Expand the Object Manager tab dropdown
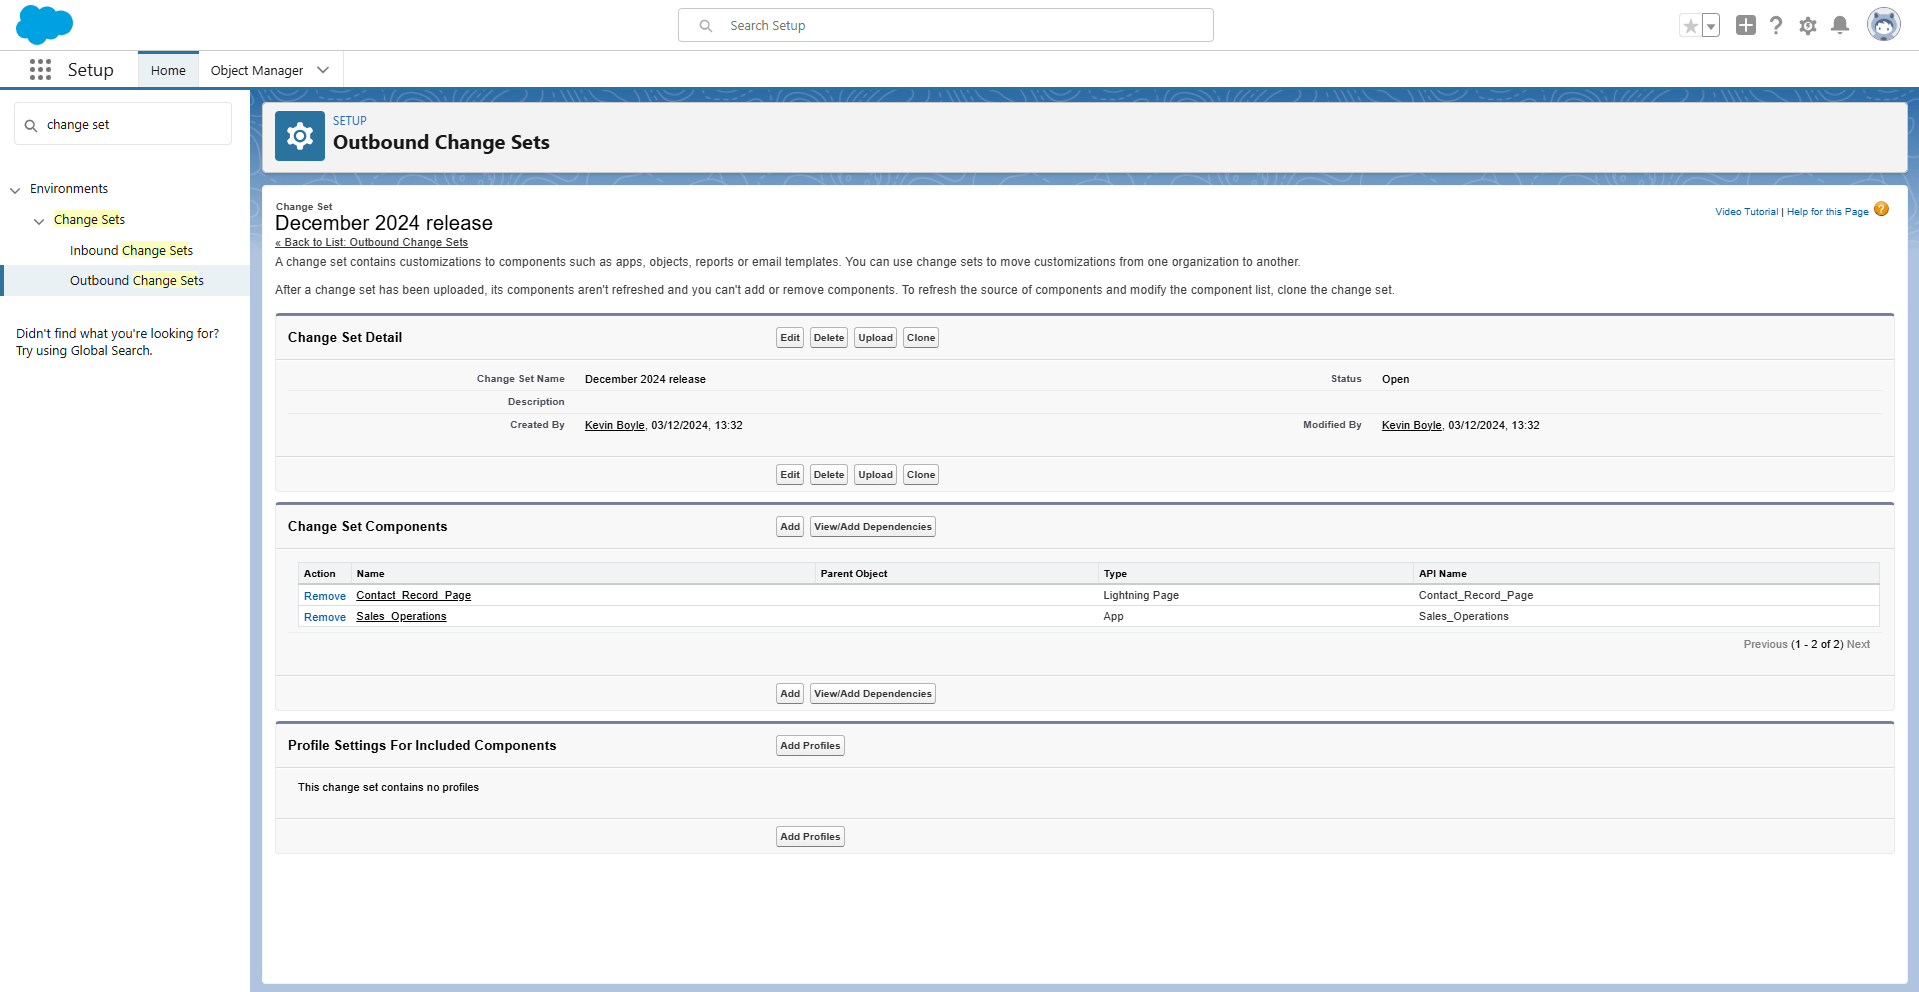 tap(323, 70)
